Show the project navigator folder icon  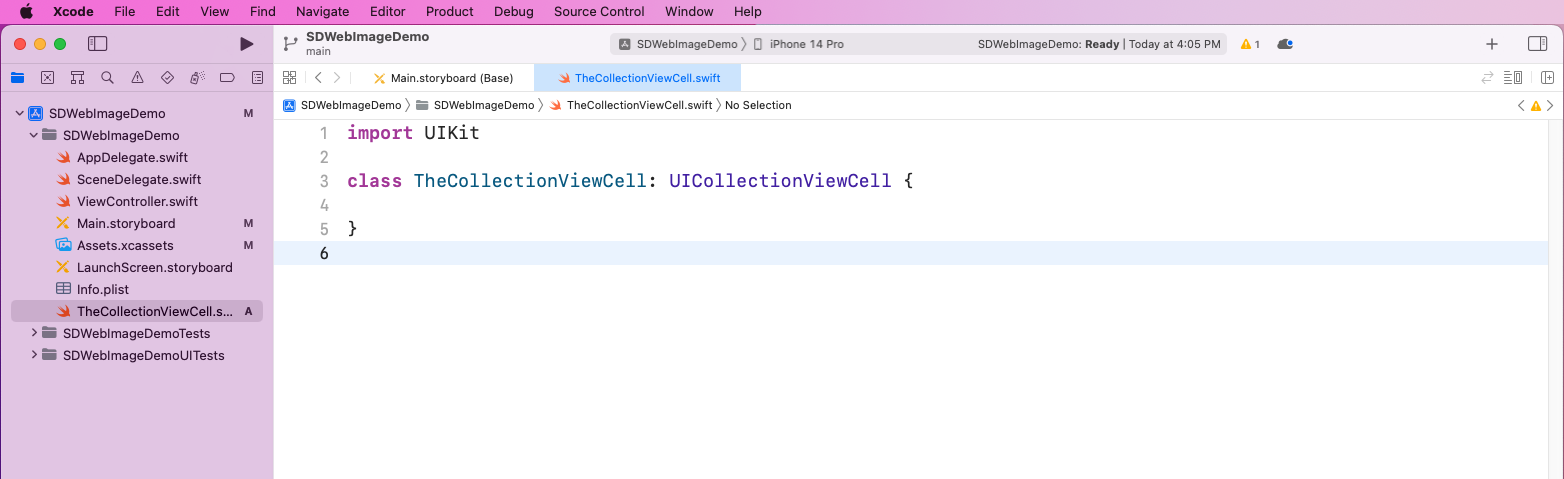click(17, 77)
